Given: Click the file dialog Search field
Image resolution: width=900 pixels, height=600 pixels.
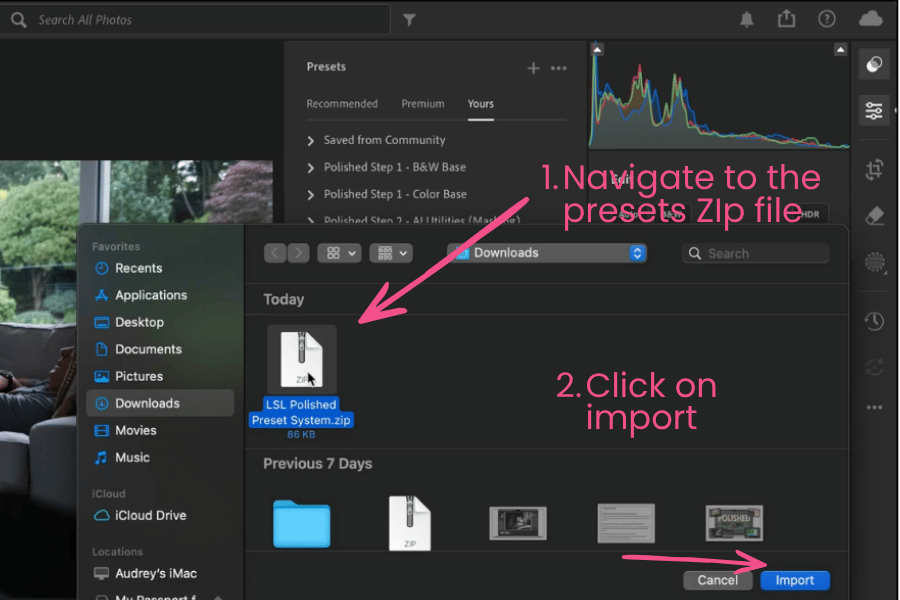Looking at the screenshot, I should pyautogui.click(x=755, y=253).
